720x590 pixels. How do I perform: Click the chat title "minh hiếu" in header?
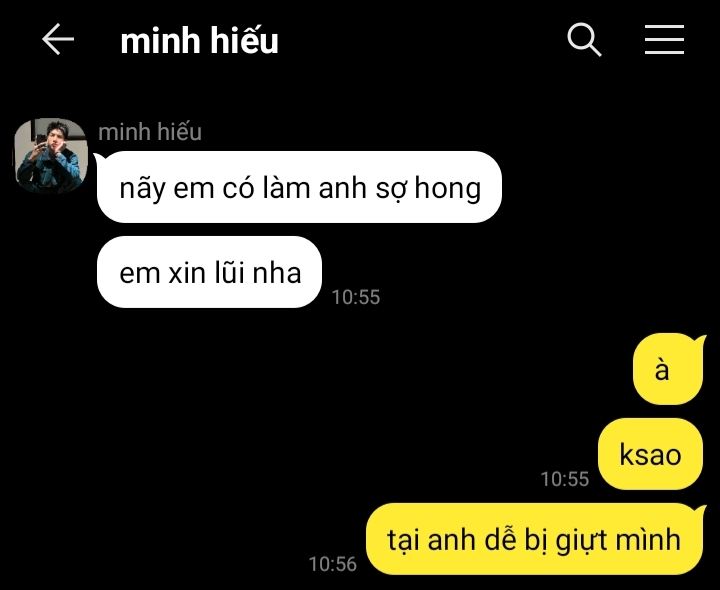pos(199,40)
